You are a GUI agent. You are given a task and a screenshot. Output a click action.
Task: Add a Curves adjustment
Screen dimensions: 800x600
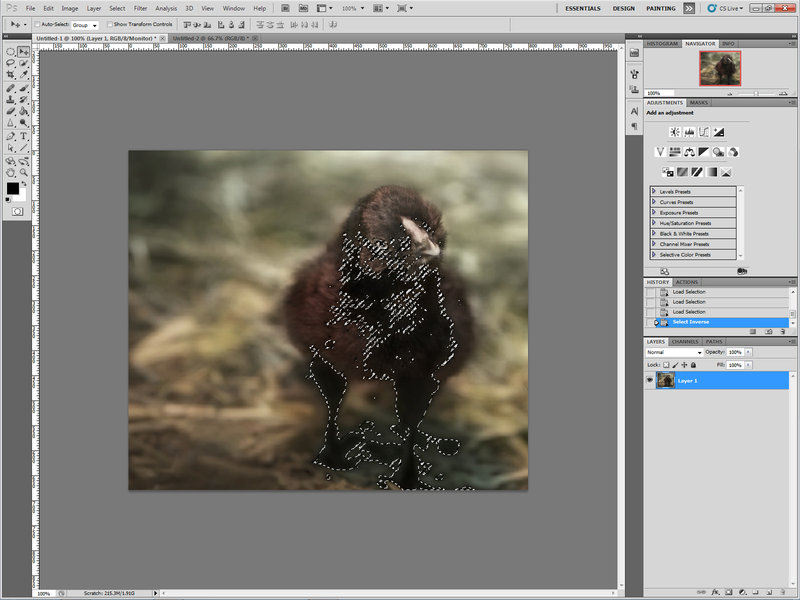click(x=704, y=132)
